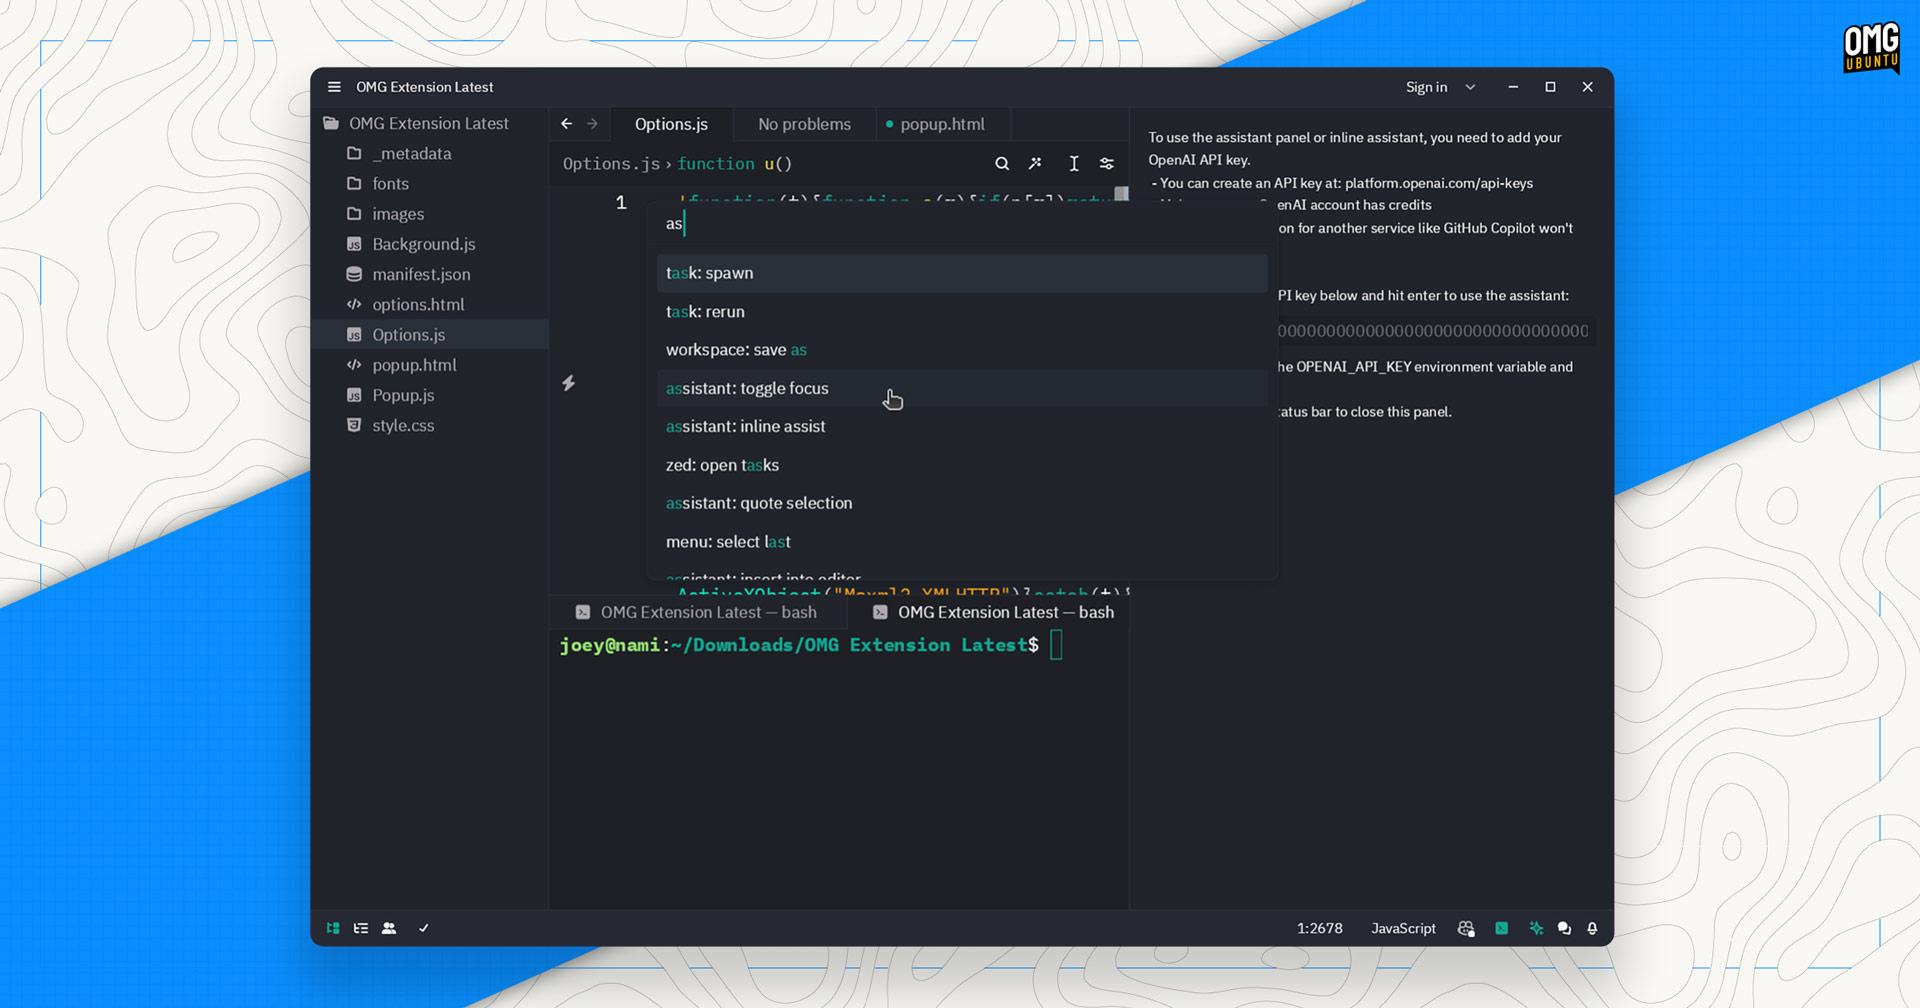This screenshot has width=1920, height=1008.
Task: Toggle the project panel in the status bar
Action: pos(333,928)
